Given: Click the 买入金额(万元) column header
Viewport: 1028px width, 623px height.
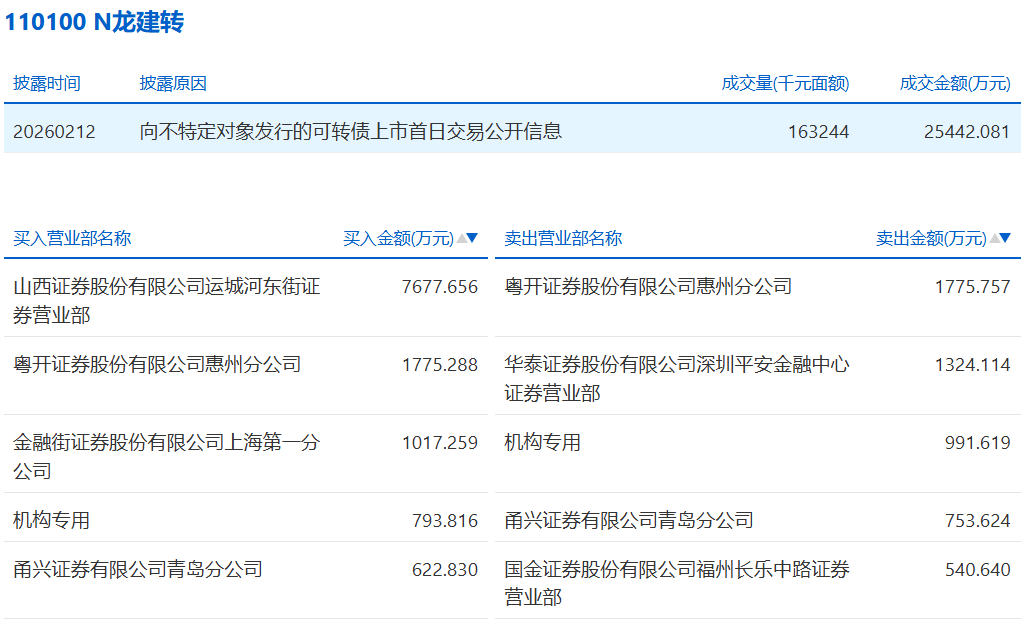Looking at the screenshot, I should point(399,239).
